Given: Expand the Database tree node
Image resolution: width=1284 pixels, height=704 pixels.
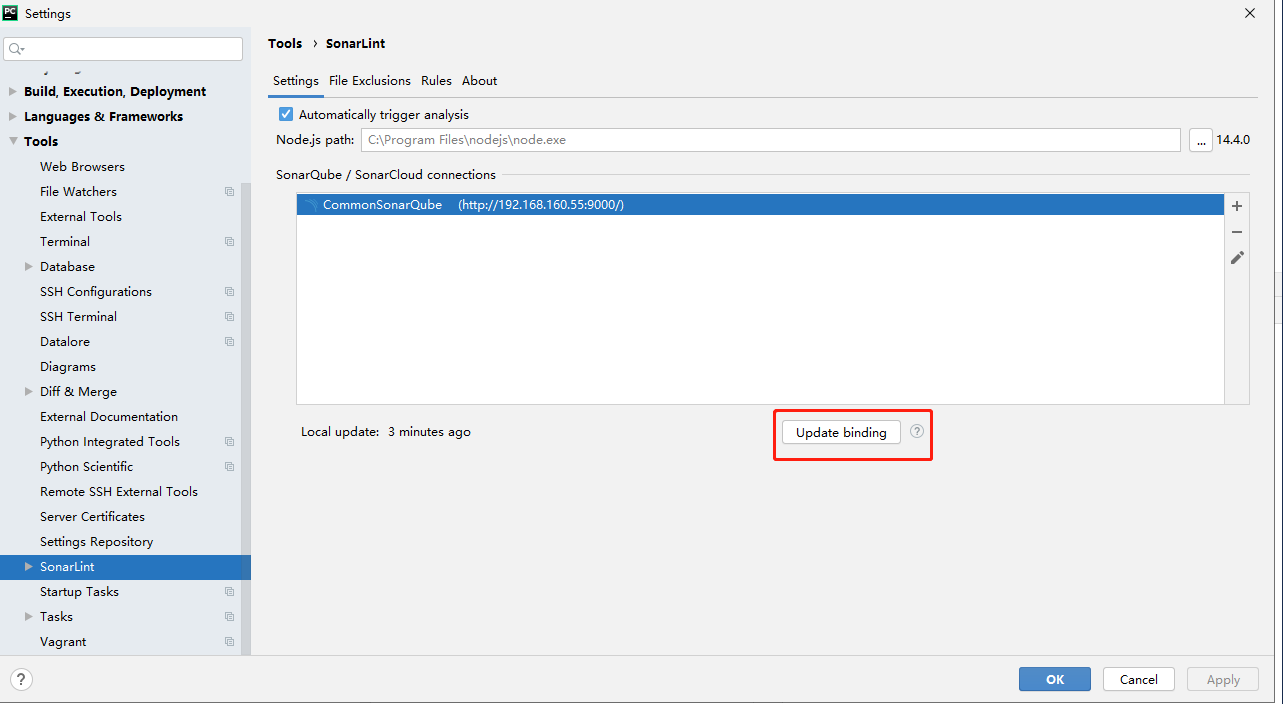Looking at the screenshot, I should tap(29, 267).
